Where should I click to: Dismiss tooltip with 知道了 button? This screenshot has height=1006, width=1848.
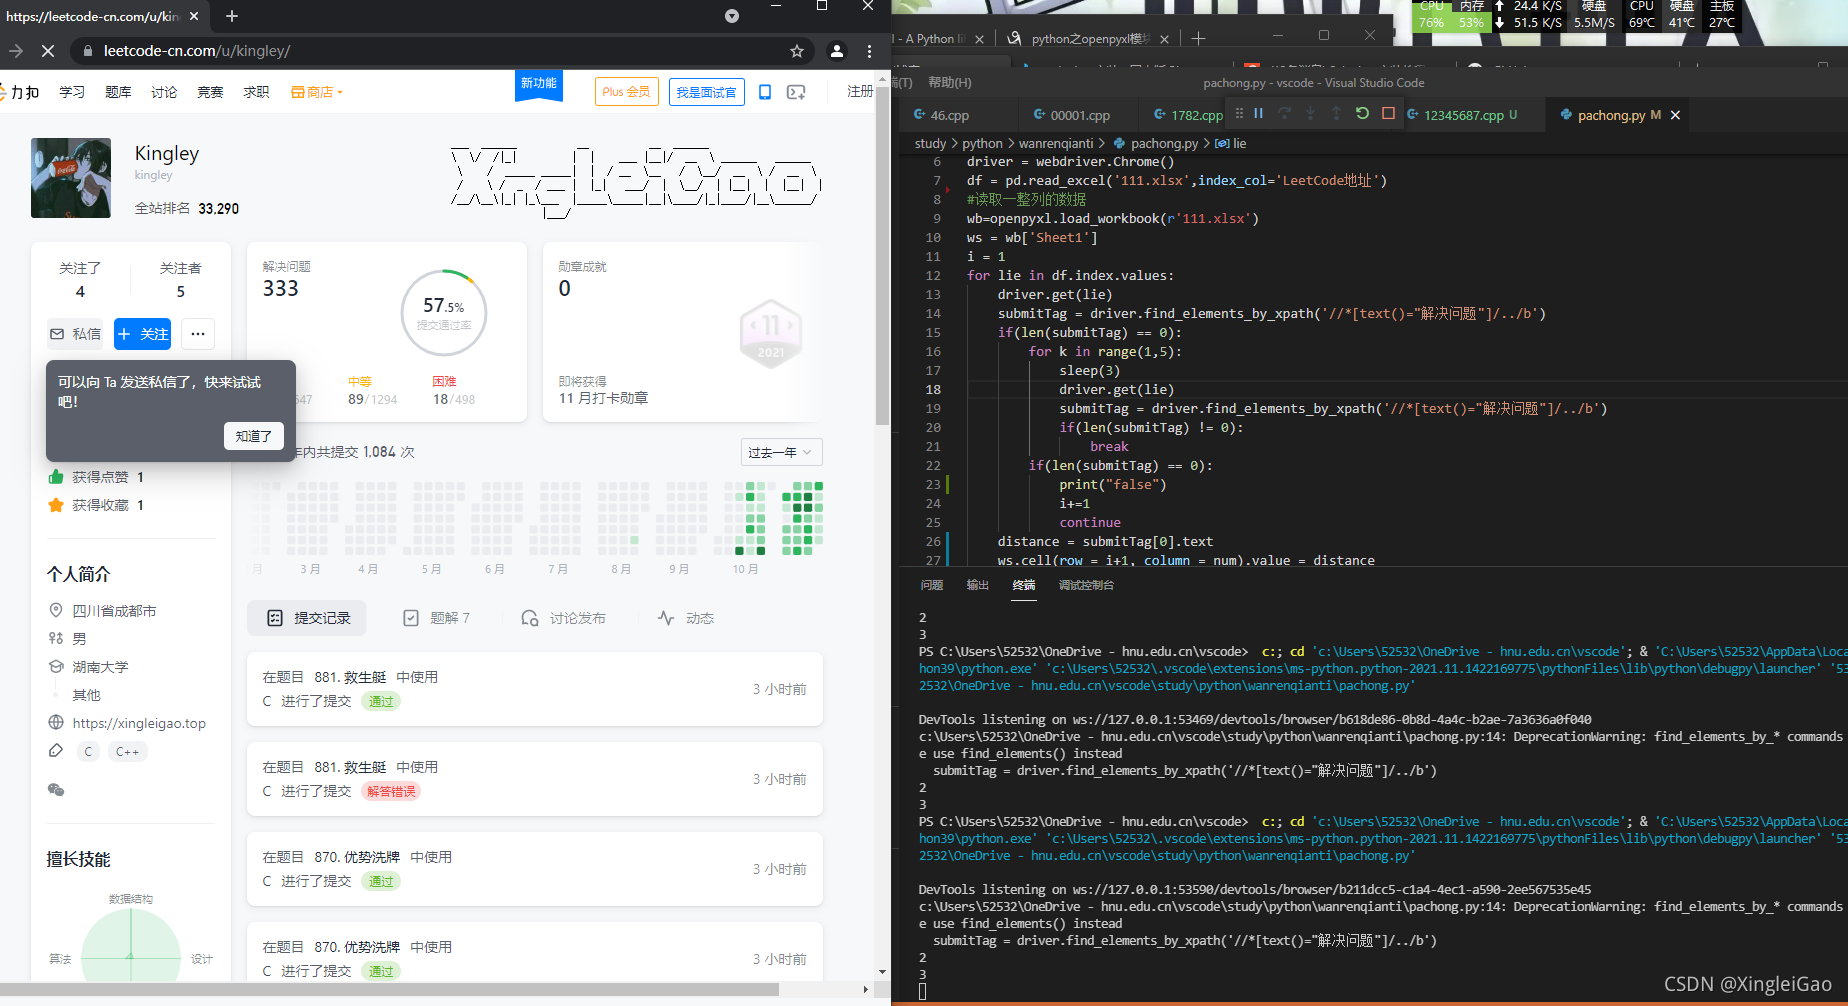[254, 436]
